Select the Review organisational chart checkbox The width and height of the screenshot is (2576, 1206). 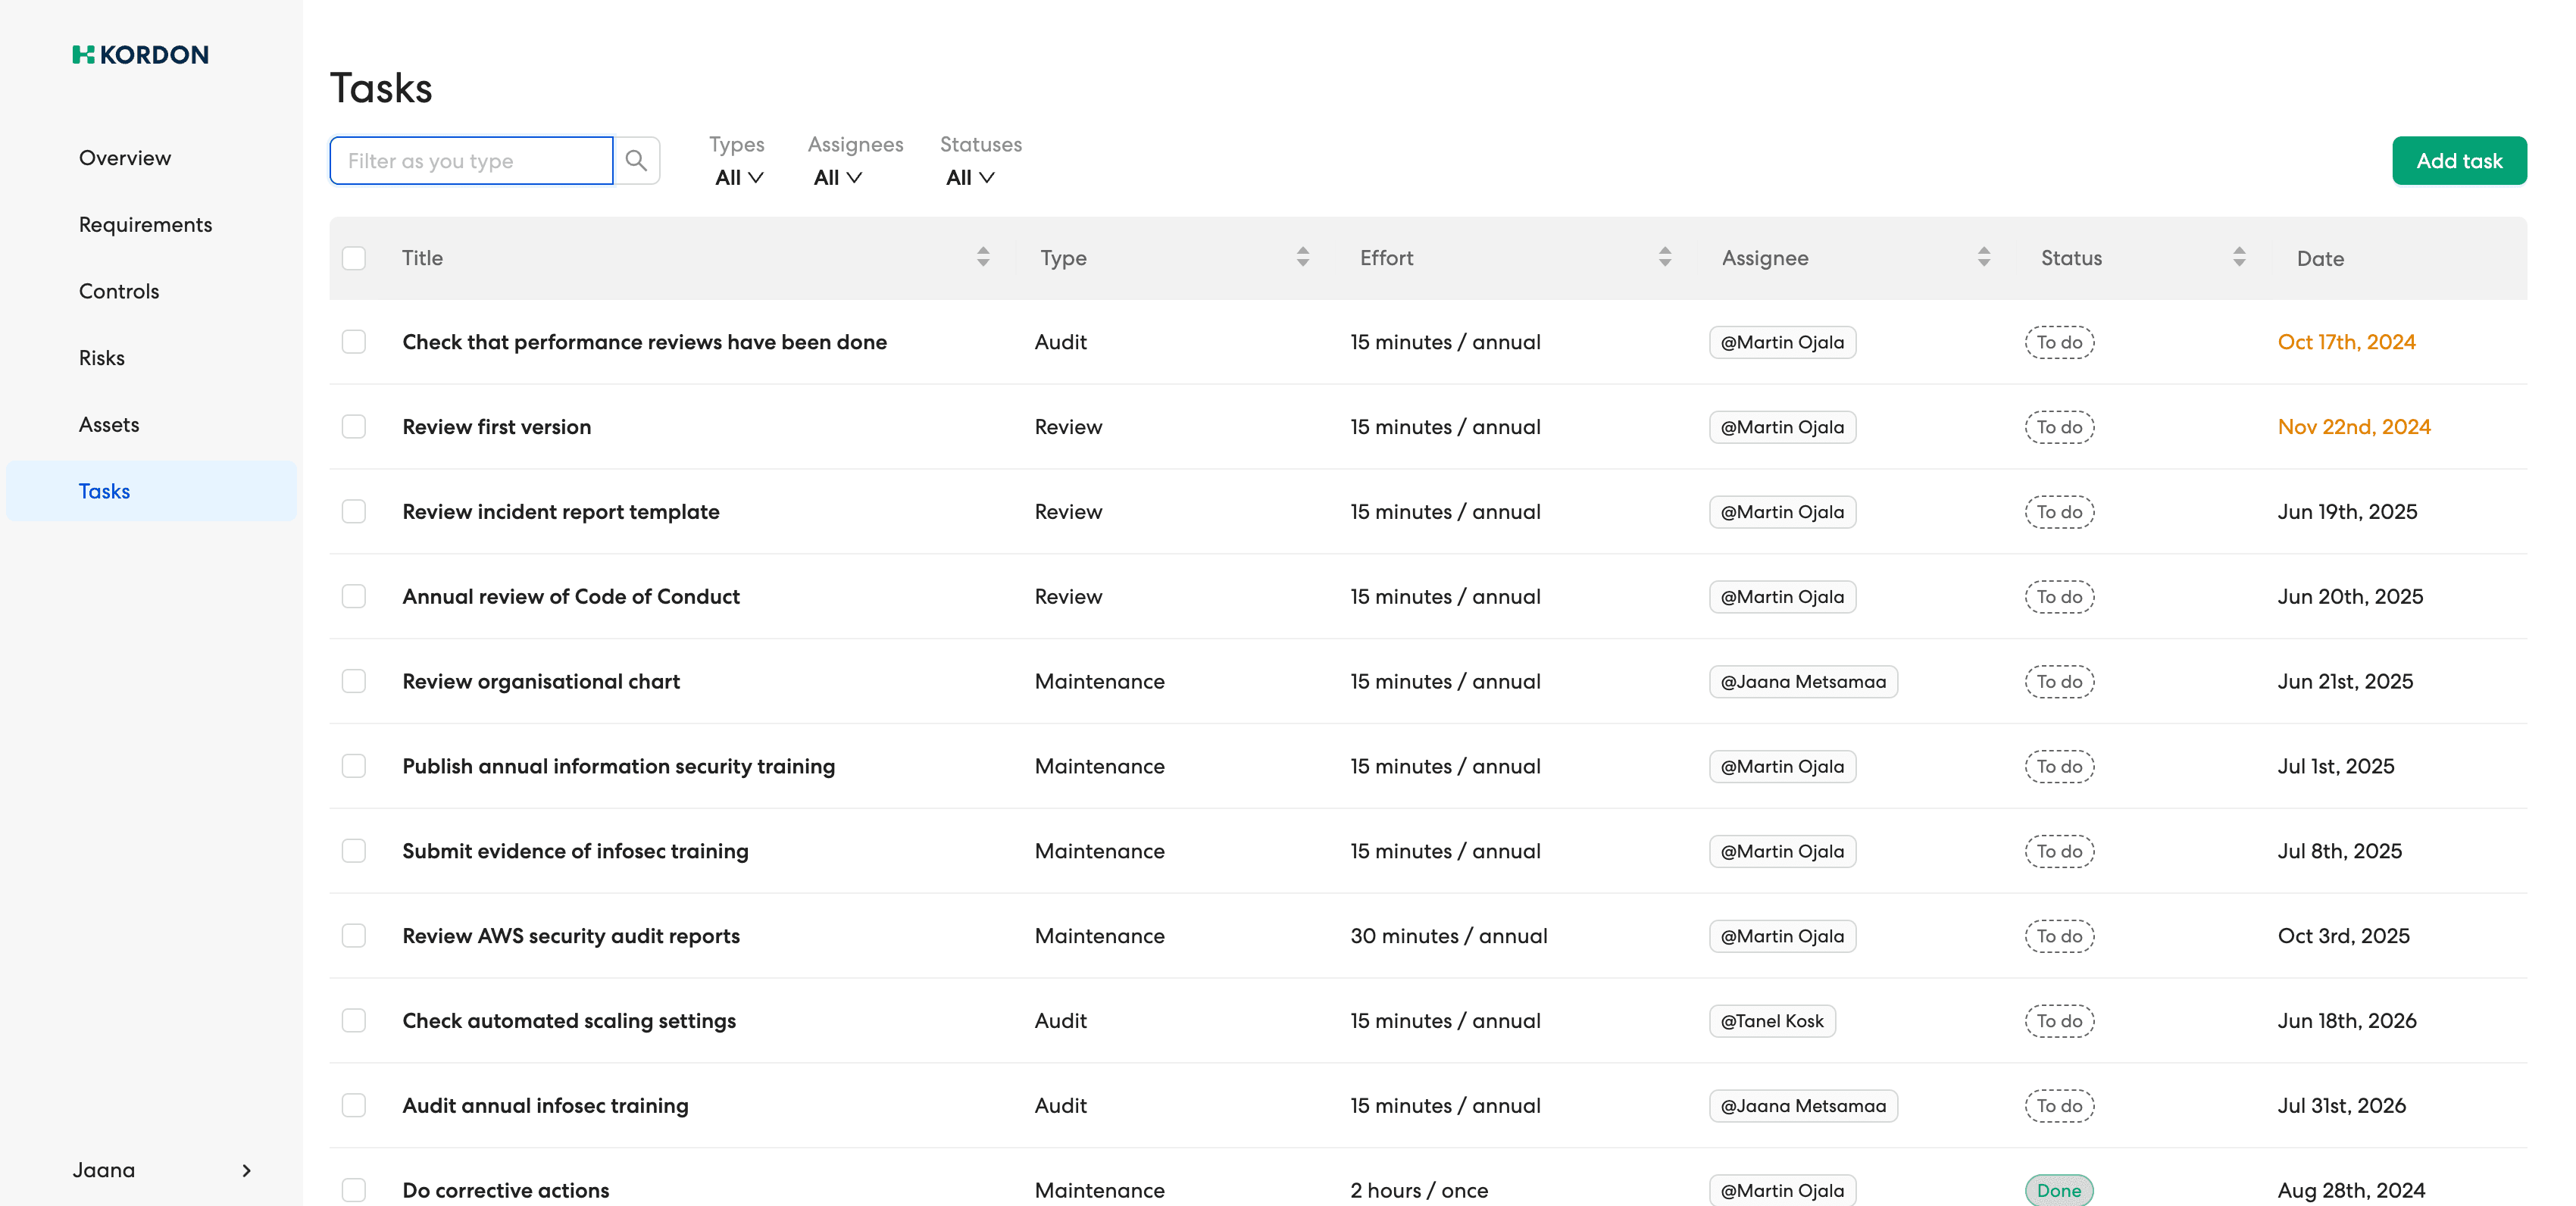(x=354, y=681)
